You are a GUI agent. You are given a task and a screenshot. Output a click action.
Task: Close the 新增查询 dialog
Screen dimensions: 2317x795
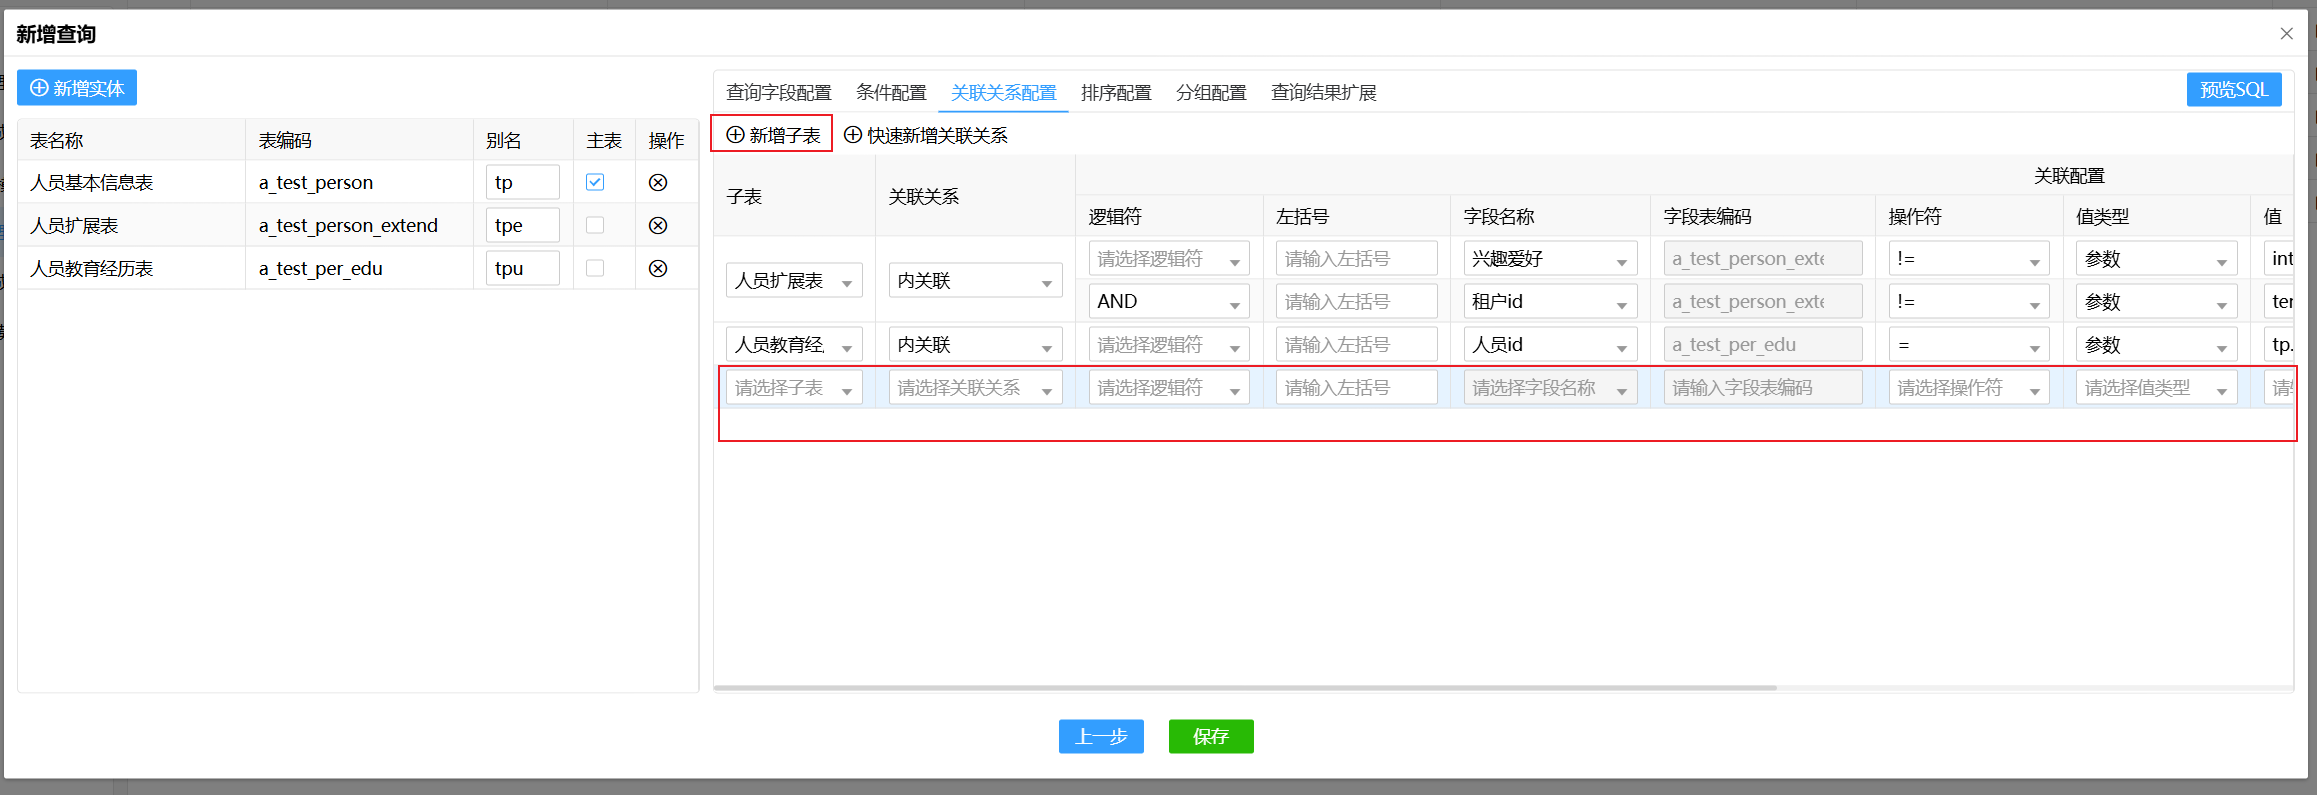coord(2286,34)
